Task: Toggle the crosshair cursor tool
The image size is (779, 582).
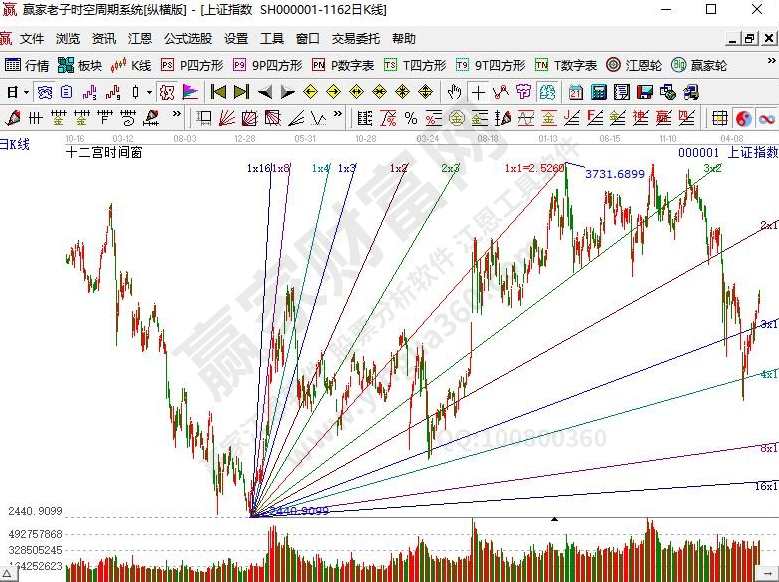Action: pos(478,92)
